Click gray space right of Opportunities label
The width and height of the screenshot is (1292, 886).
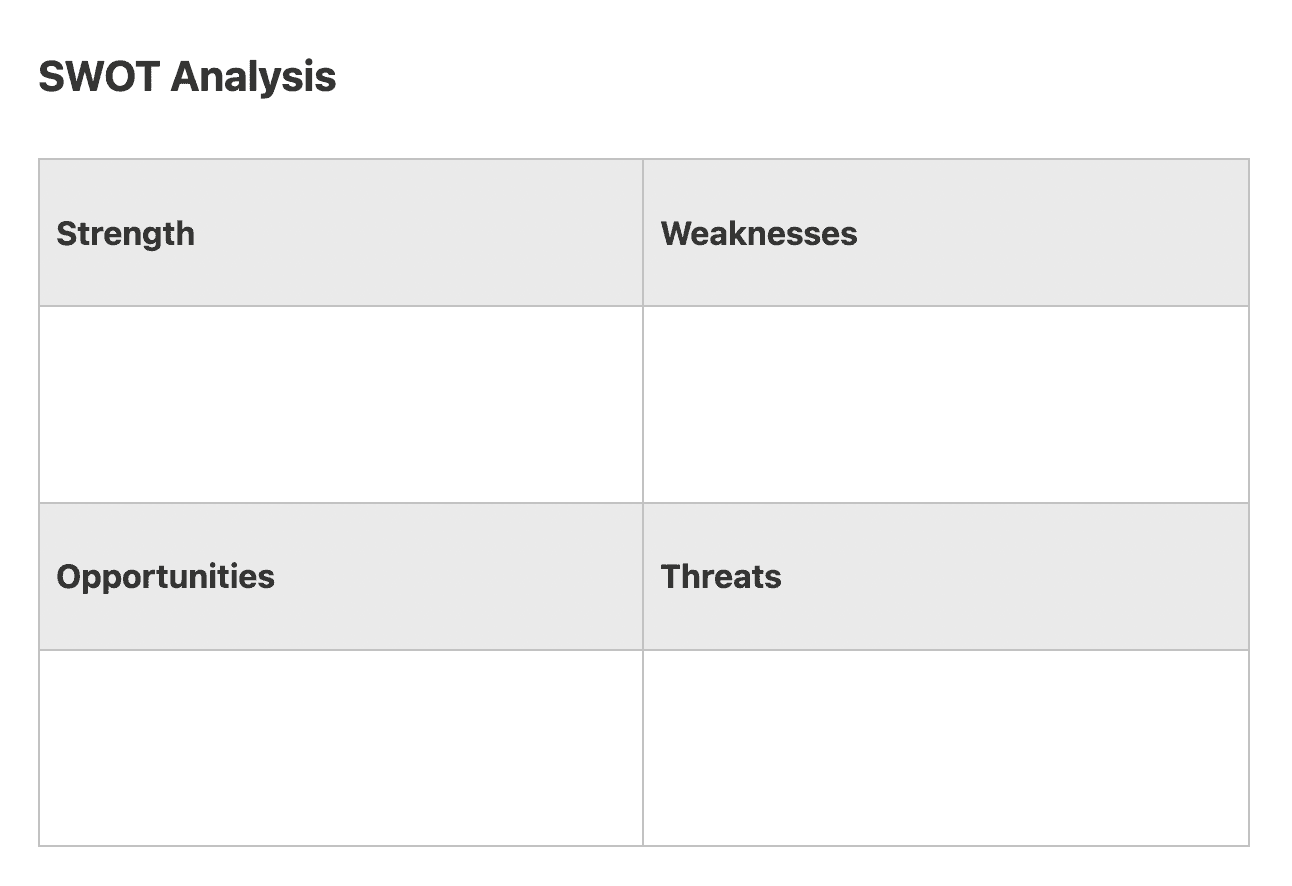tap(460, 577)
